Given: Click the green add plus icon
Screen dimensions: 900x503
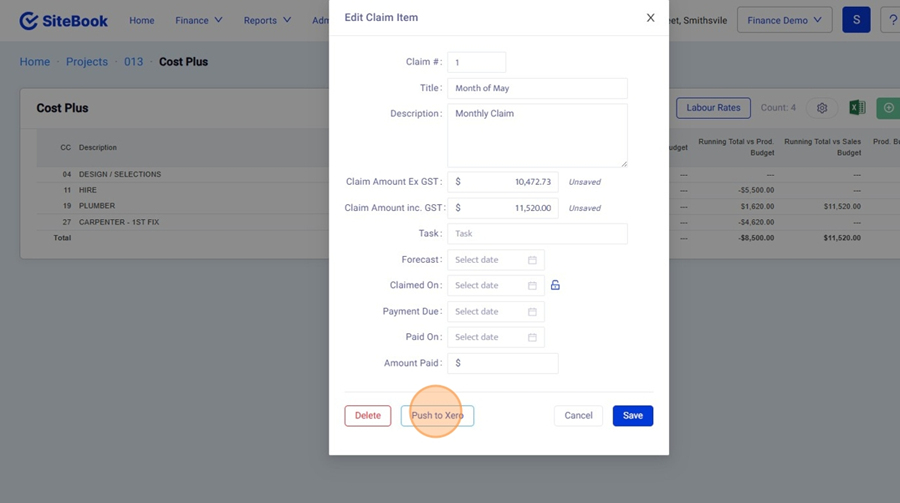Looking at the screenshot, I should [888, 108].
